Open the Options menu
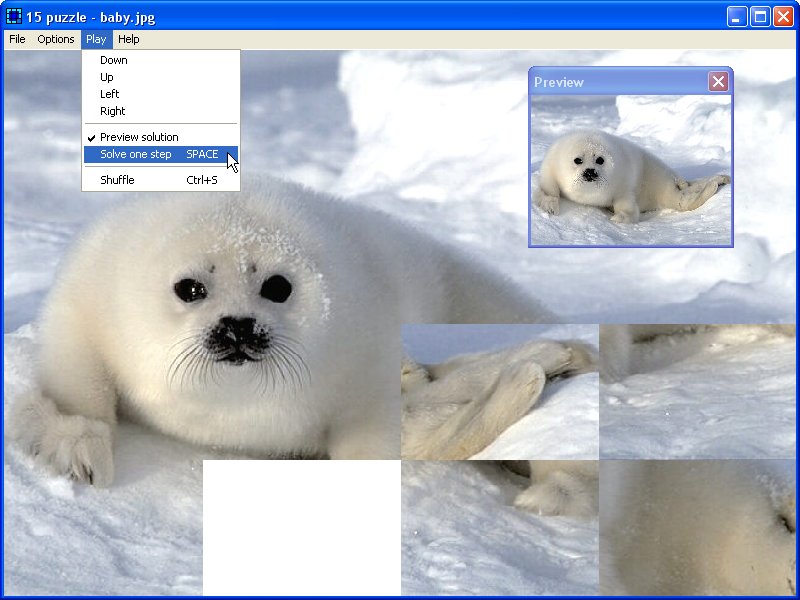The image size is (800, 600). [56, 39]
